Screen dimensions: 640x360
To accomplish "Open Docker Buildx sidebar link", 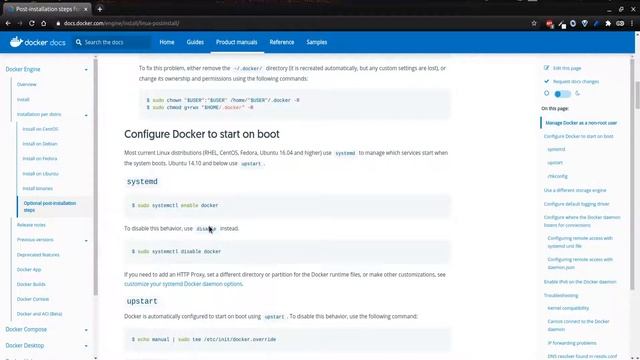I will (31, 284).
